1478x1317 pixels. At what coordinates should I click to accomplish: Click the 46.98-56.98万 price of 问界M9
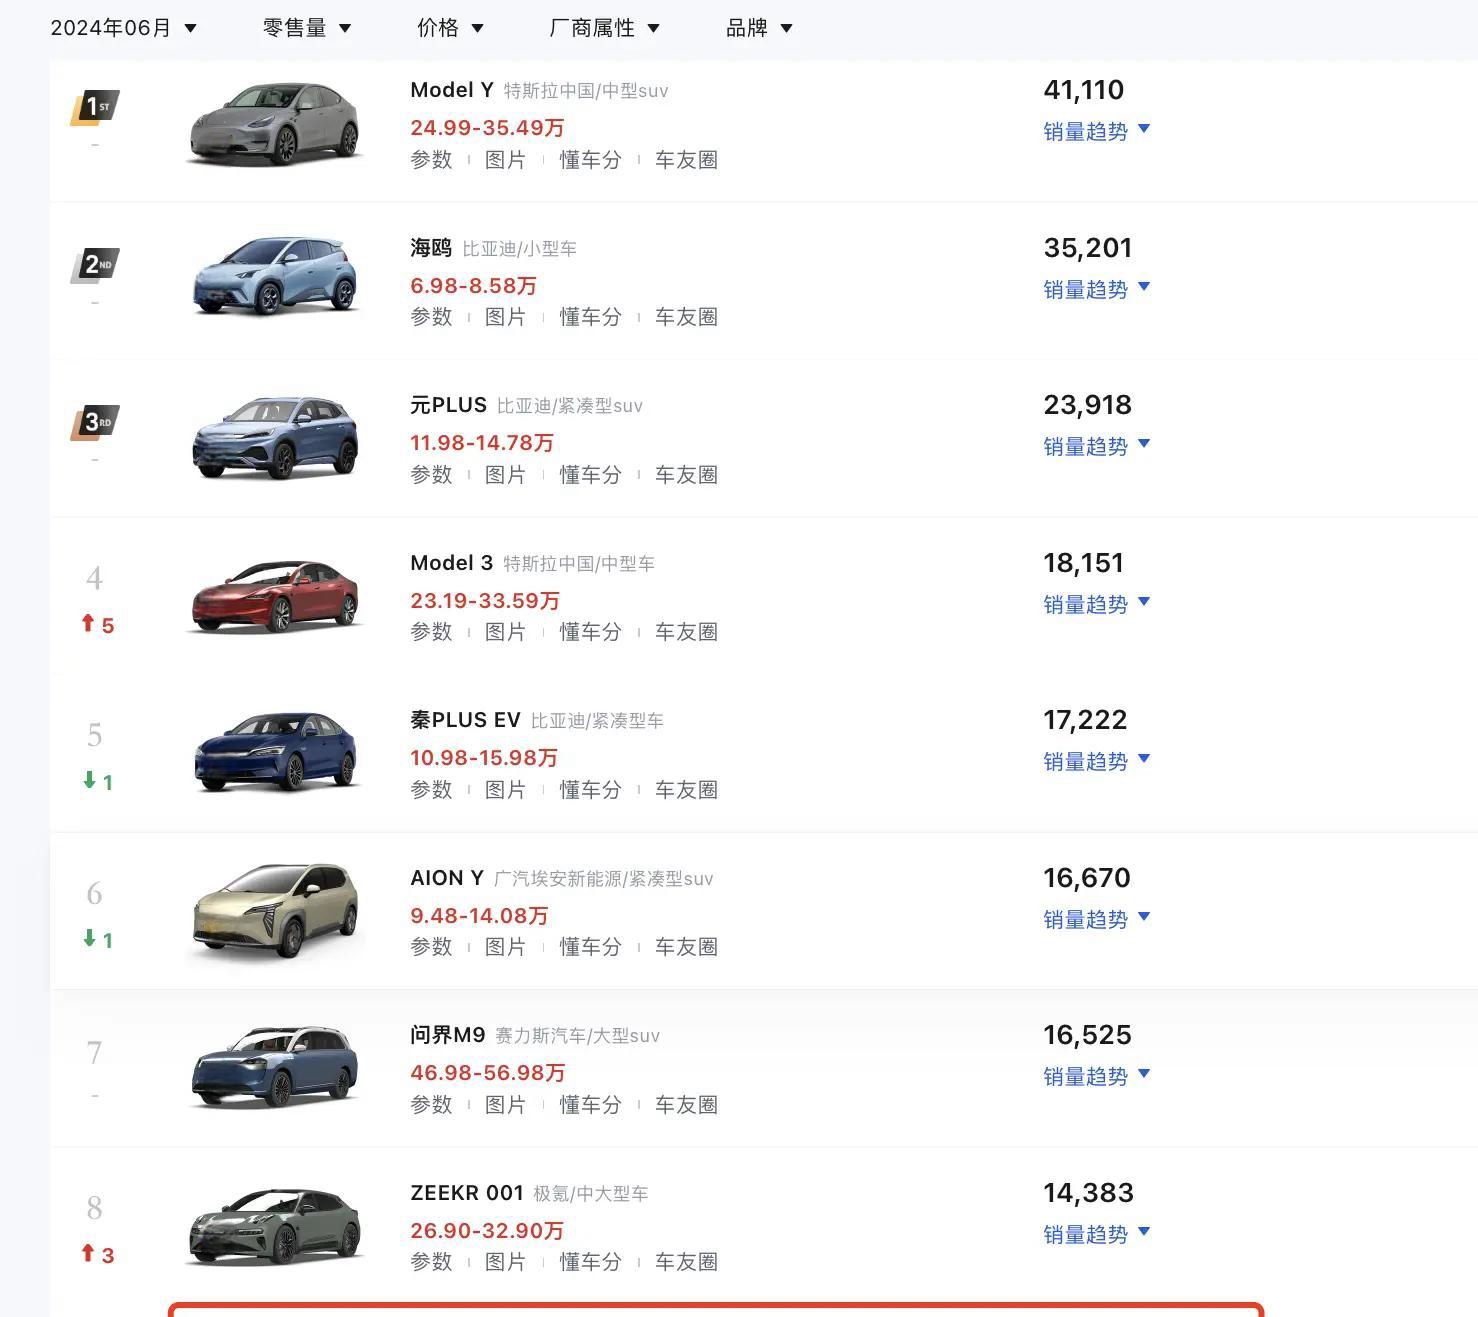pyautogui.click(x=488, y=1073)
